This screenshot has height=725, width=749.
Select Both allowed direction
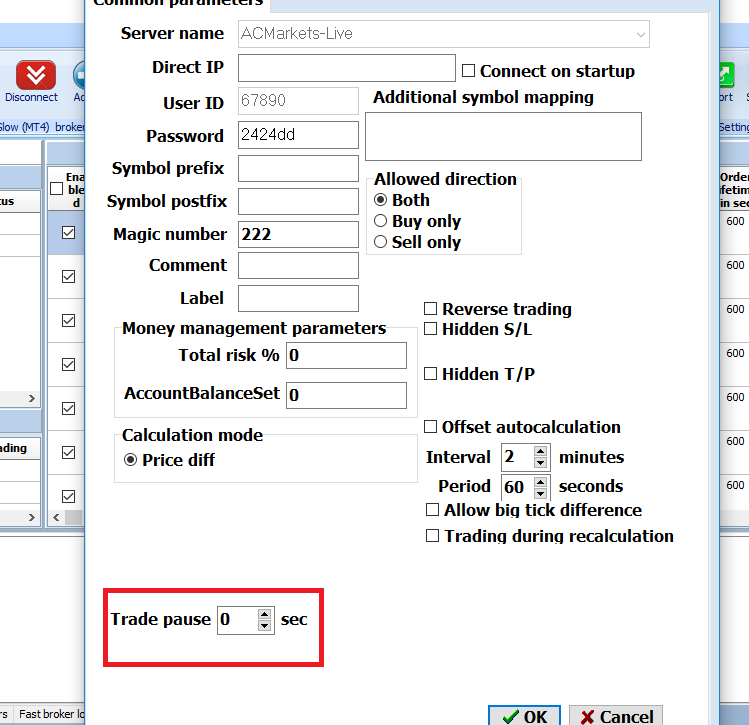tap(380, 200)
